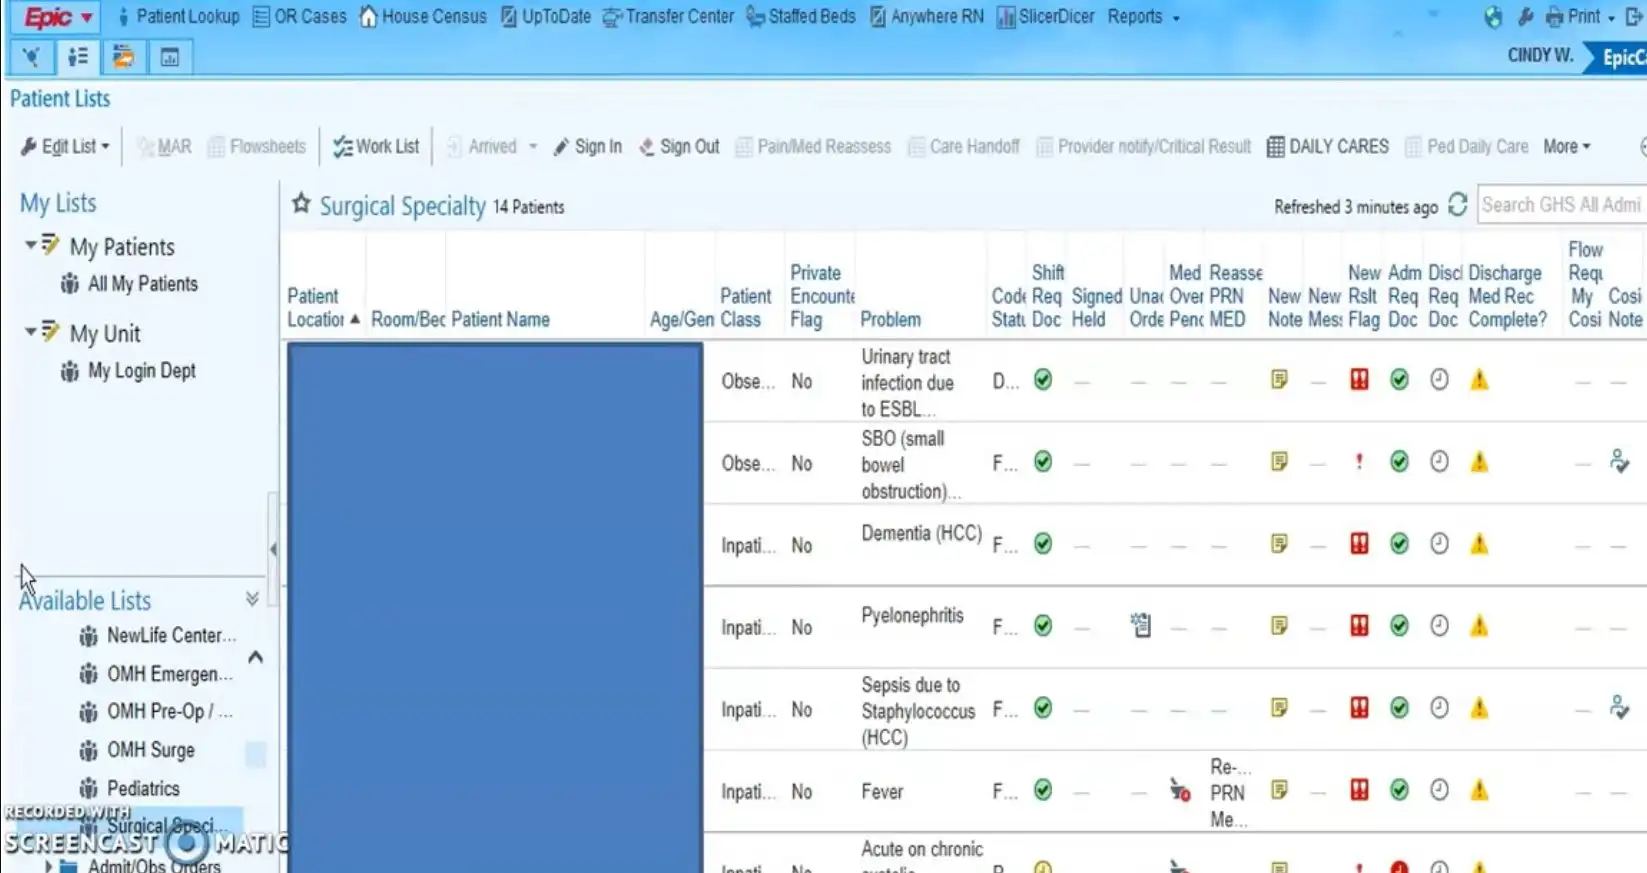The image size is (1647, 873).
Task: Click green shift check in Dementia row
Action: click(1043, 544)
